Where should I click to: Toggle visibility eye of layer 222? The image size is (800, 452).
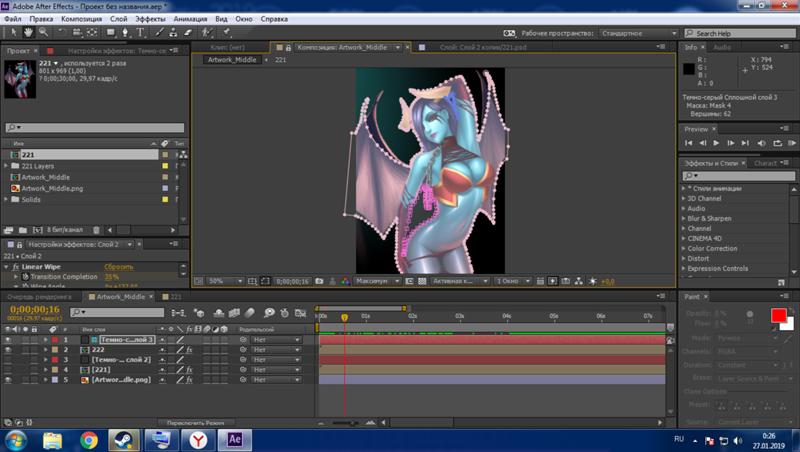point(8,350)
